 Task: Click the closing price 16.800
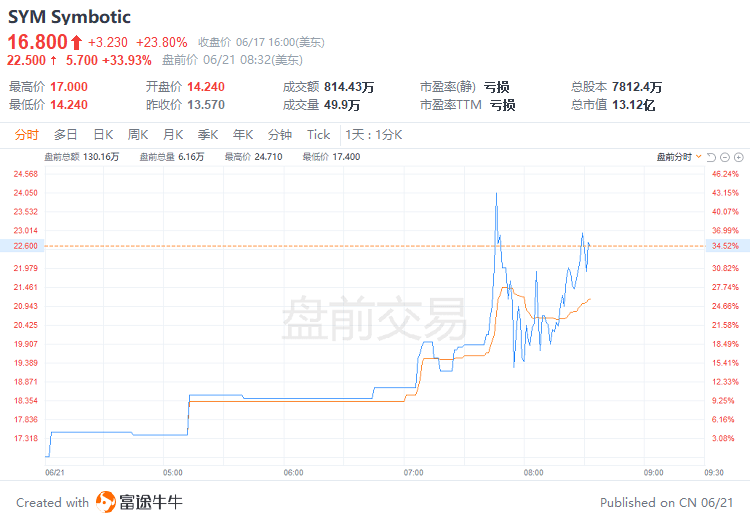(37, 42)
